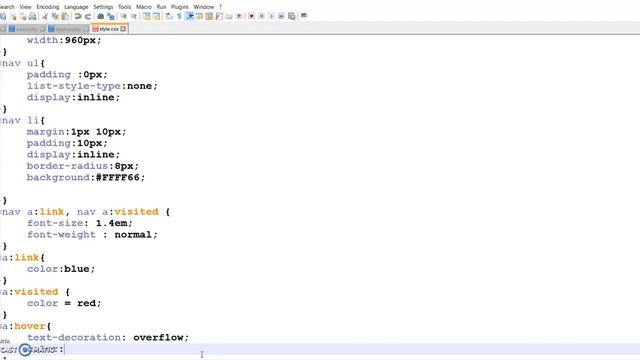Select the style.css tab

109,29
